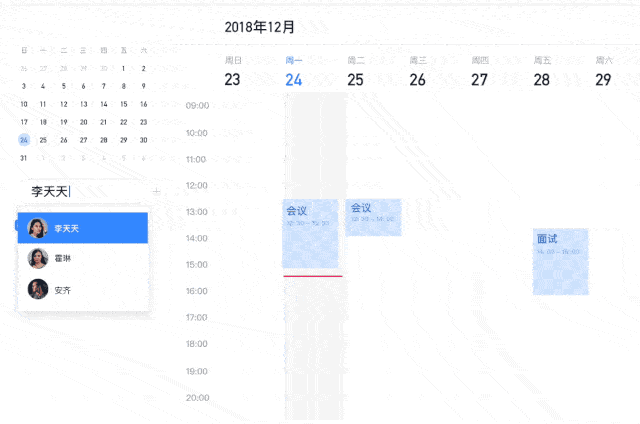Click the 09:00 time label
This screenshot has height=424, width=640.
pos(197,106)
